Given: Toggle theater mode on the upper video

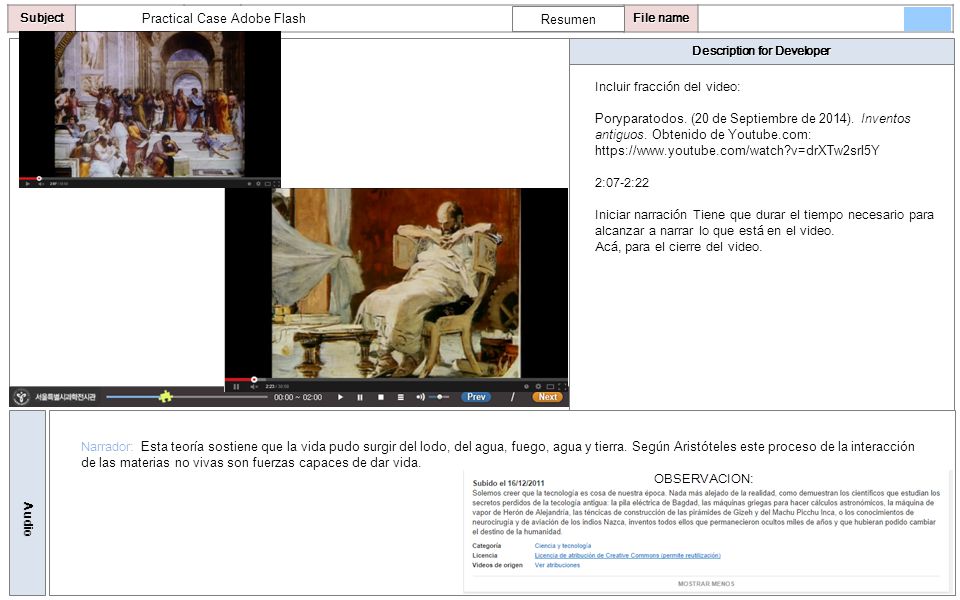Looking at the screenshot, I should (x=268, y=184).
